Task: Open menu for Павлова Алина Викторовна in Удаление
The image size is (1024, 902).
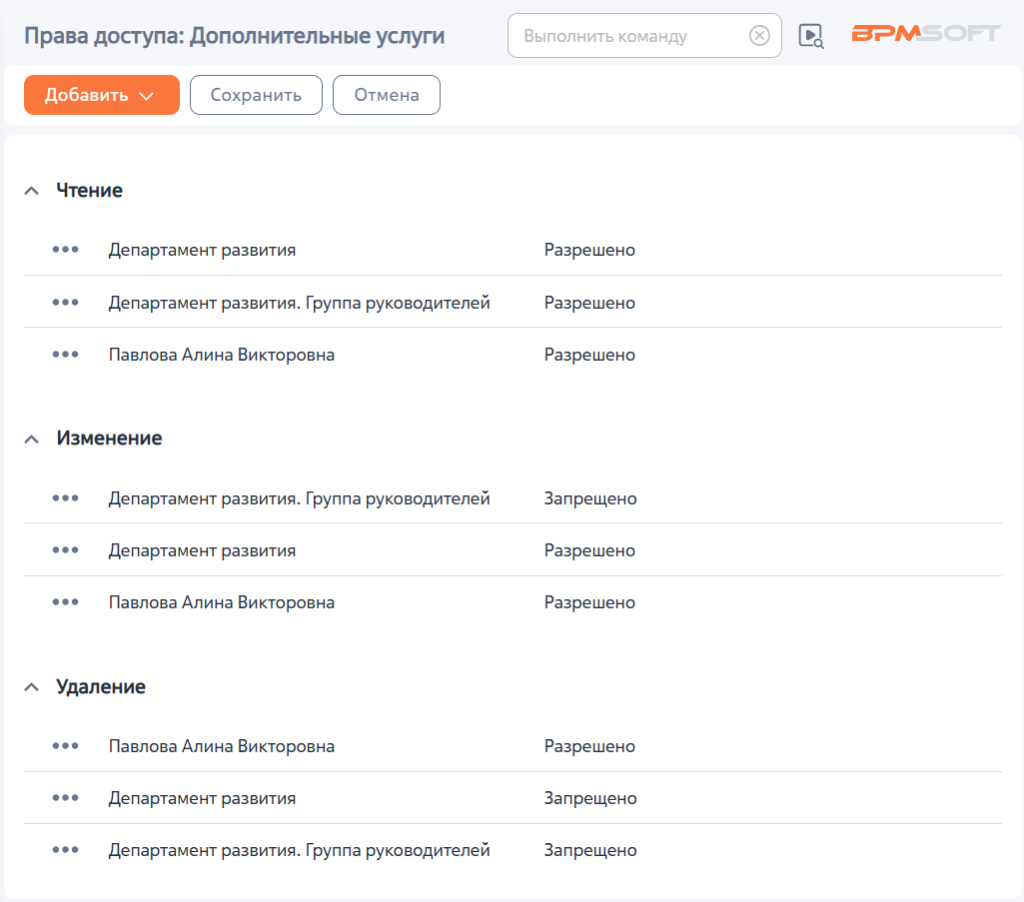Action: point(65,745)
